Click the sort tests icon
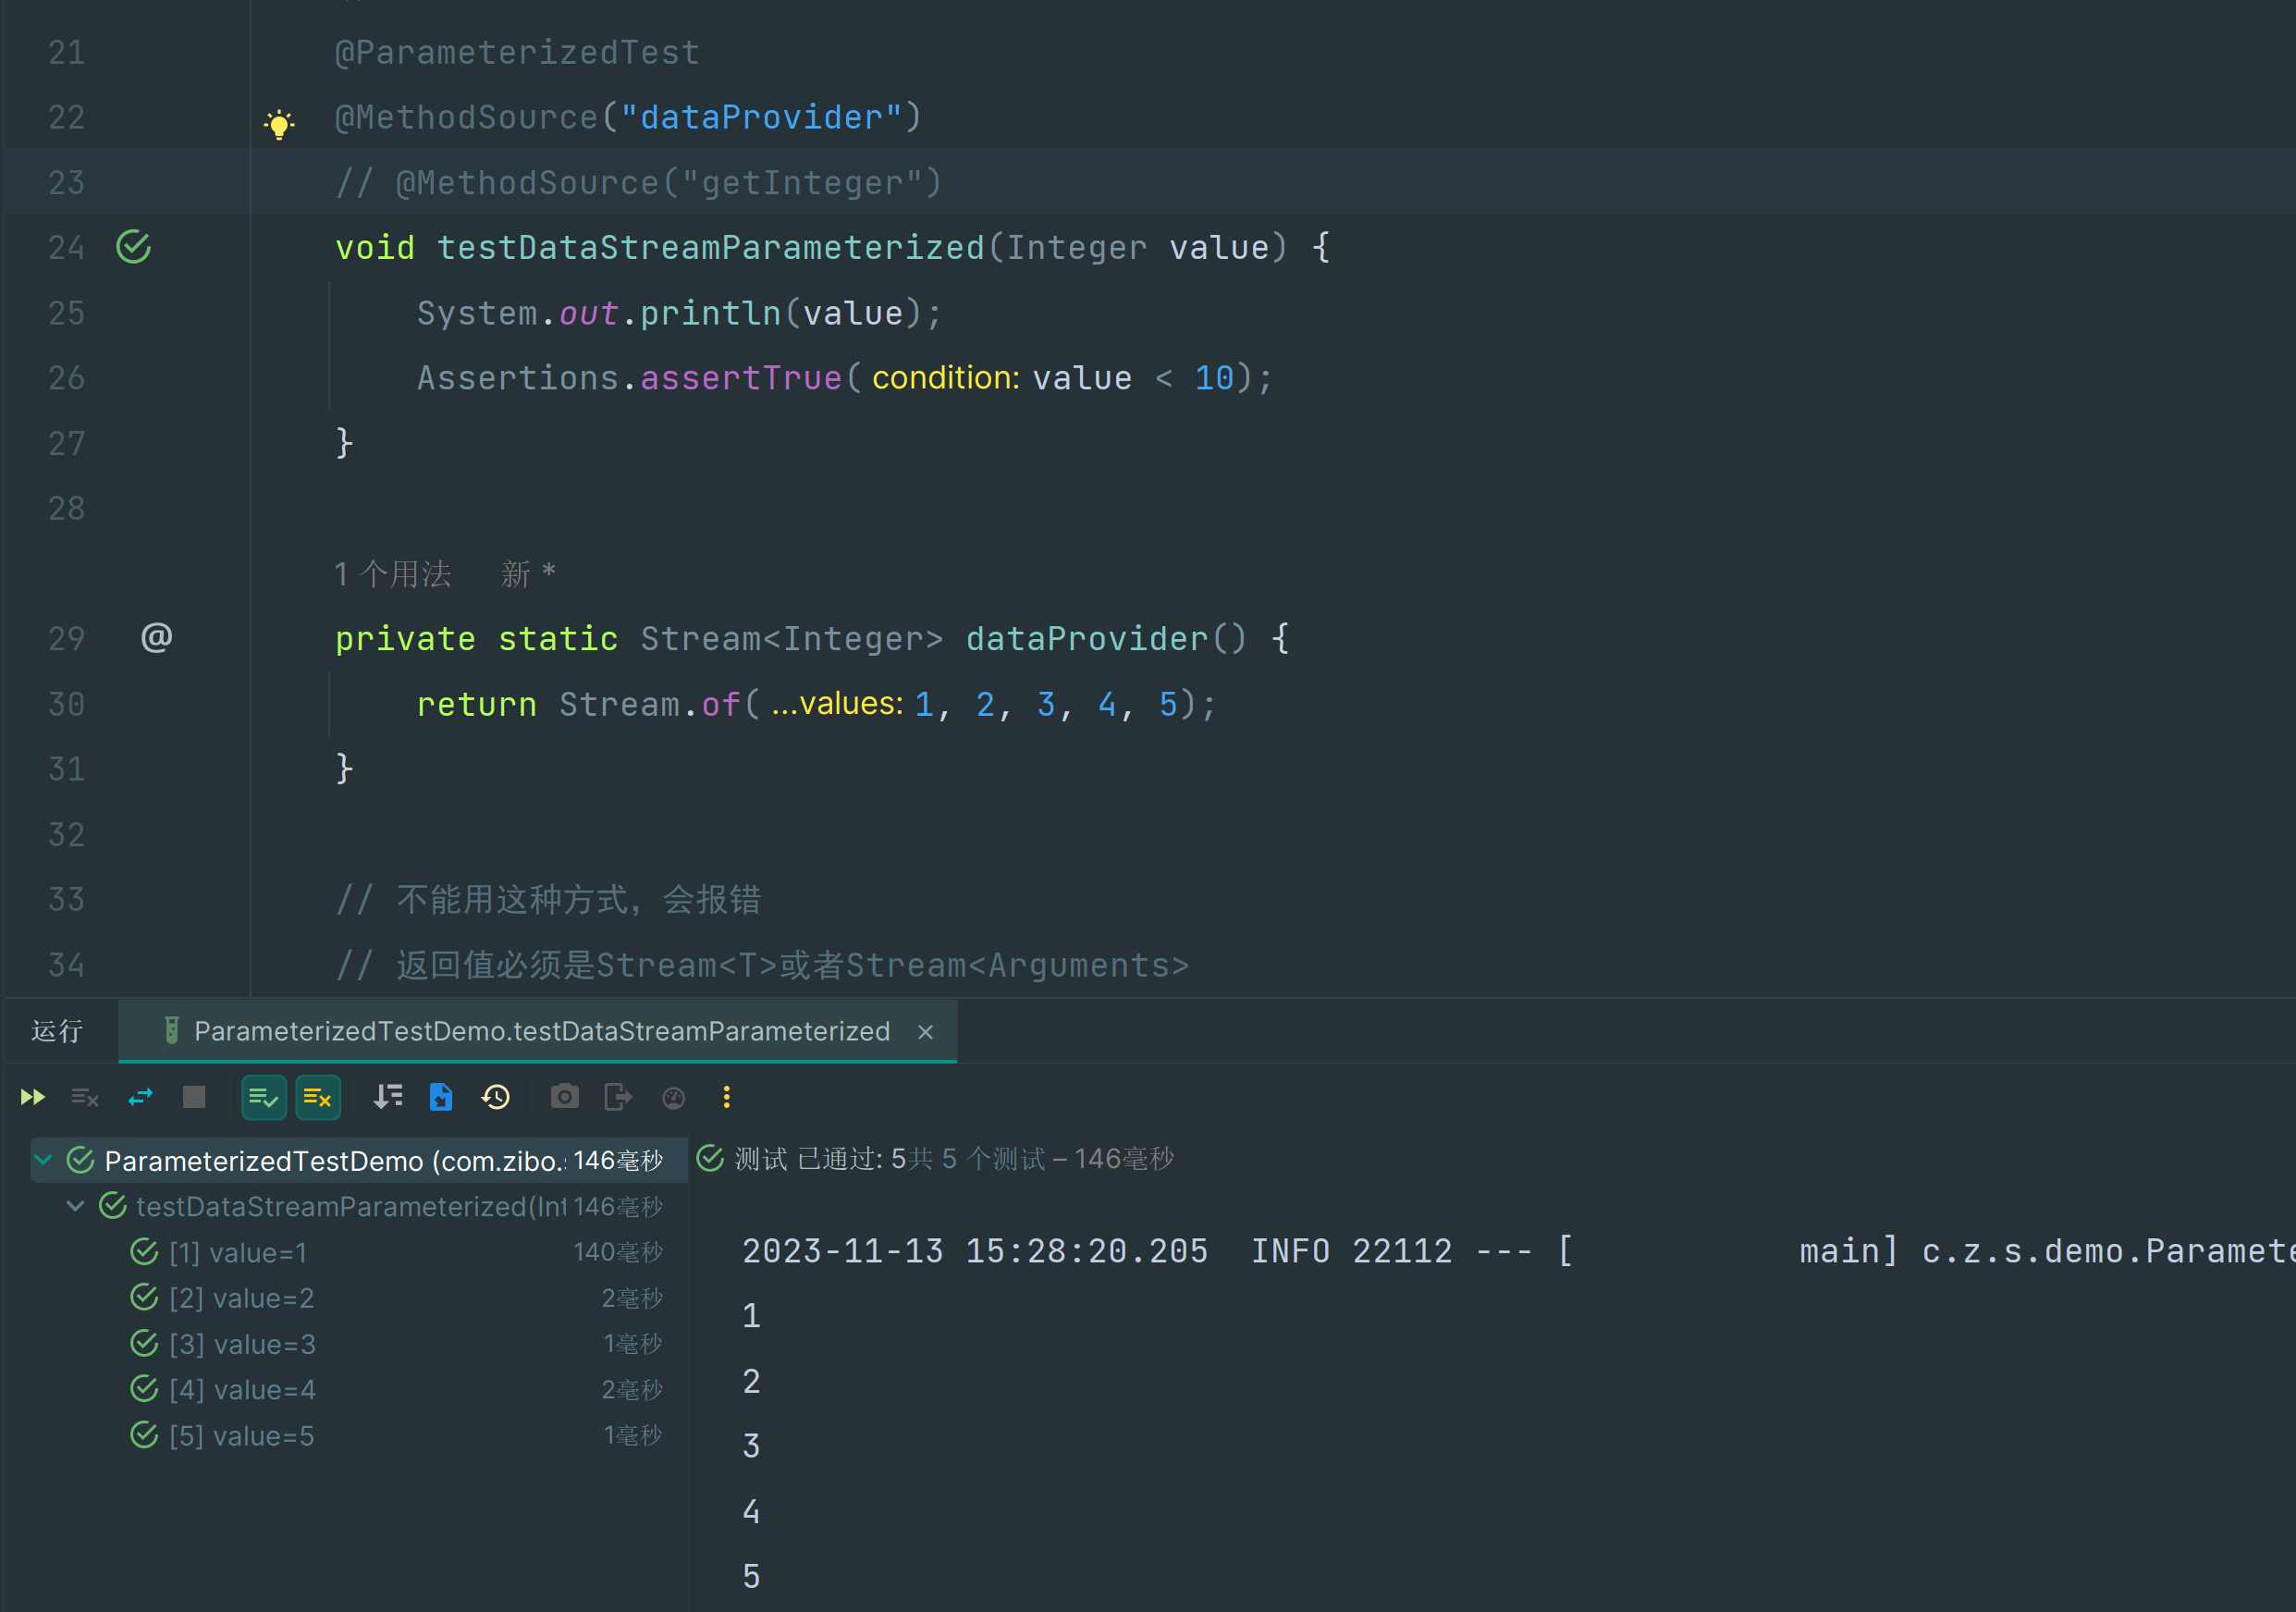This screenshot has width=2296, height=1612. click(388, 1098)
